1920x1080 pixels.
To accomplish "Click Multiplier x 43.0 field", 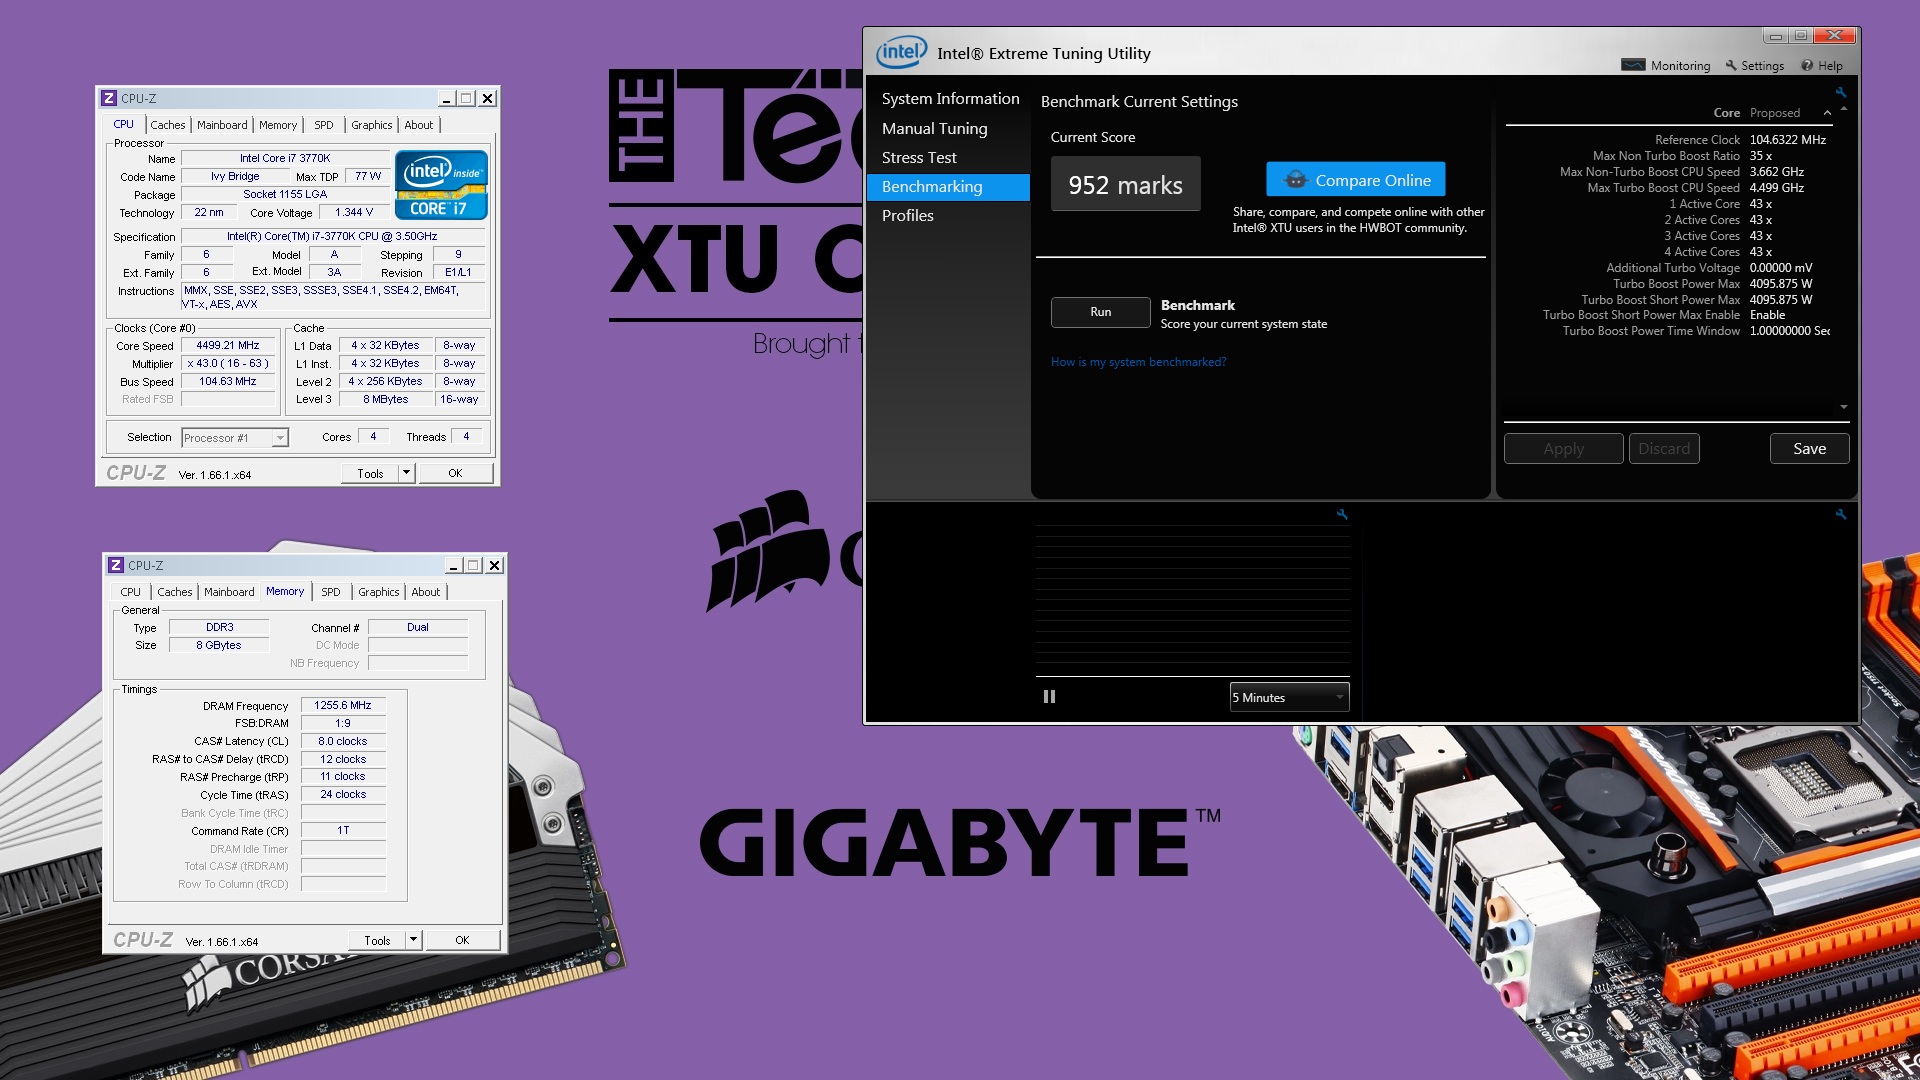I will tap(228, 364).
